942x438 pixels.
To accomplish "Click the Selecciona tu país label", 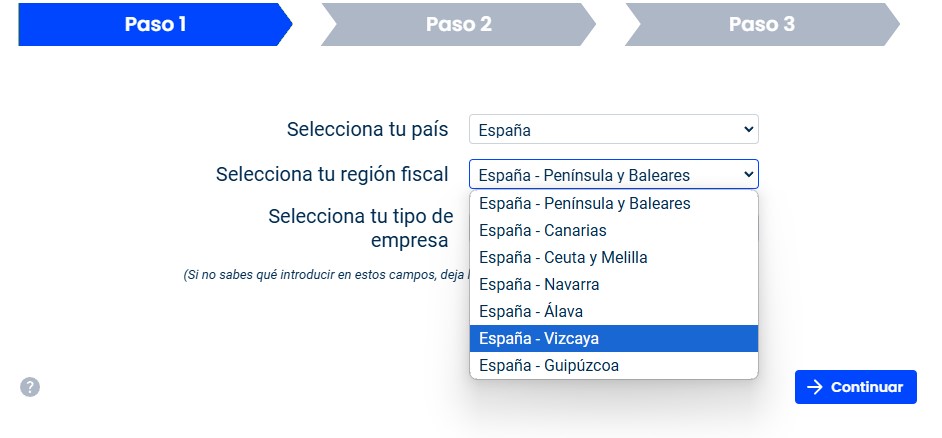I will pyautogui.click(x=367, y=129).
